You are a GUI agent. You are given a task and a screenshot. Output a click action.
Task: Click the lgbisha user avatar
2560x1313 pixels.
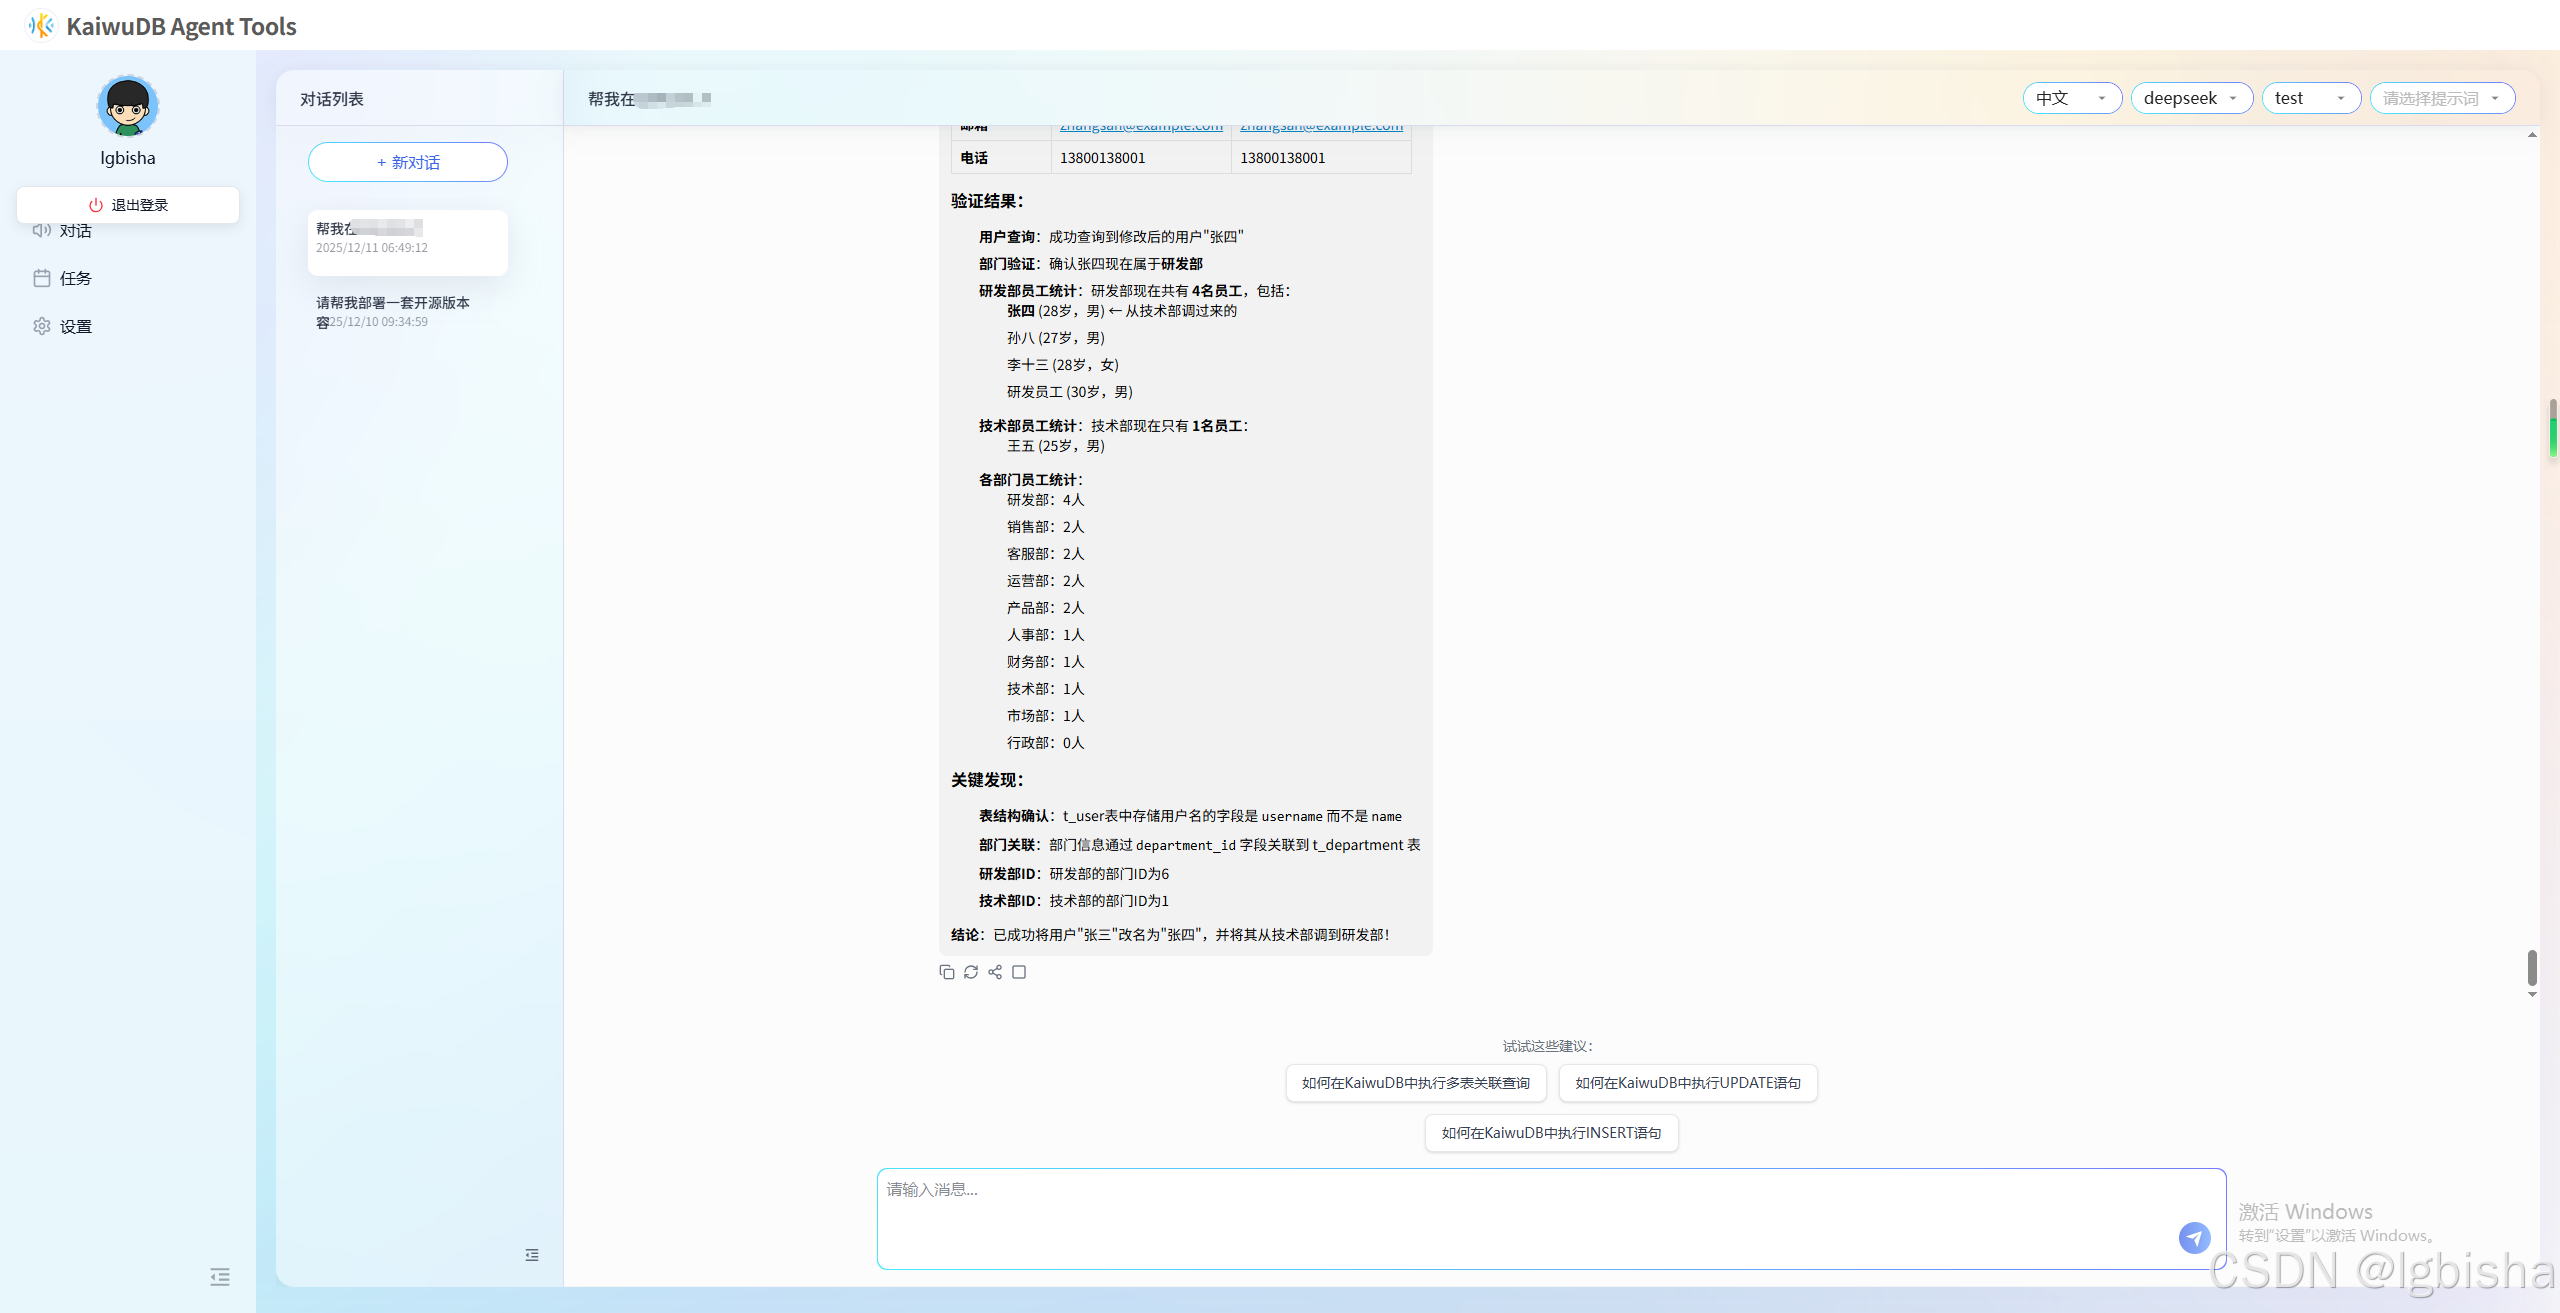coord(128,106)
